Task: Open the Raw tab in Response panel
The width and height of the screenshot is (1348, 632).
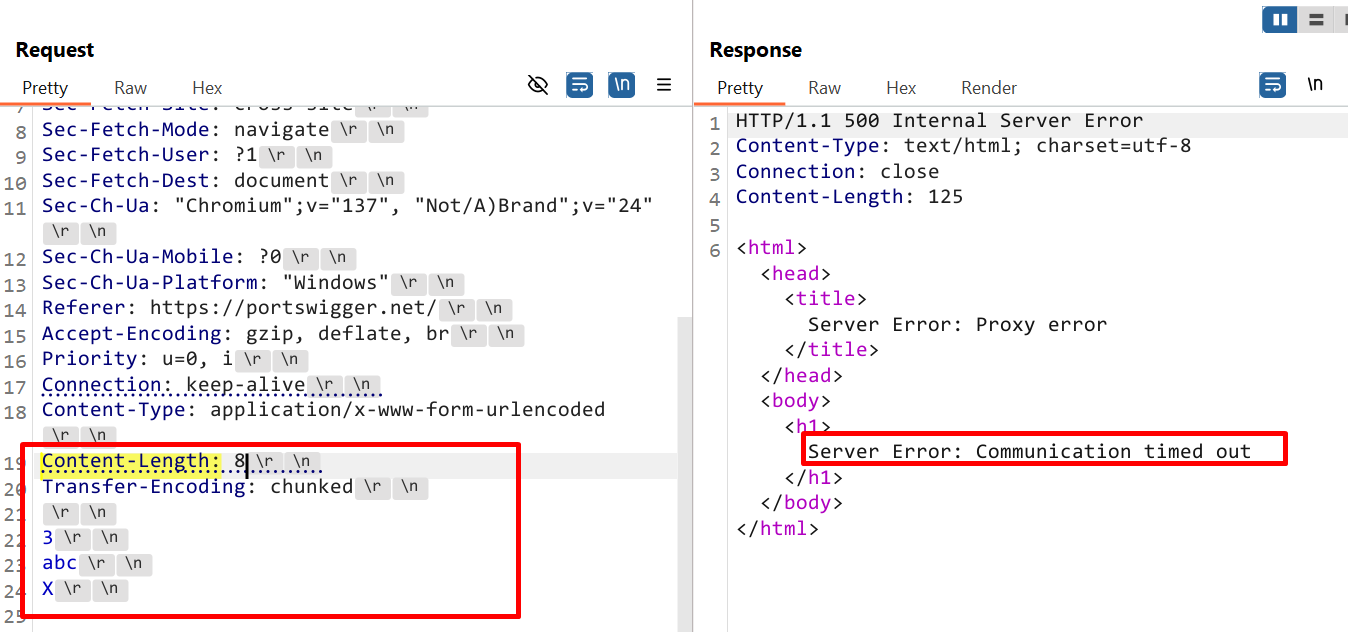Action: tap(824, 88)
